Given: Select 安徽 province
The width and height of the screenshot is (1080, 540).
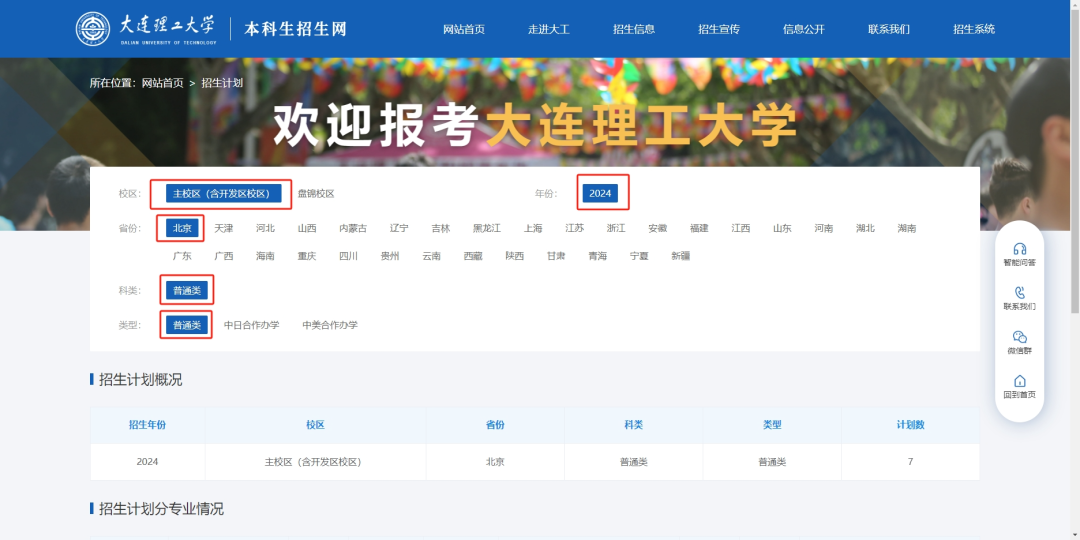Looking at the screenshot, I should click(657, 228).
